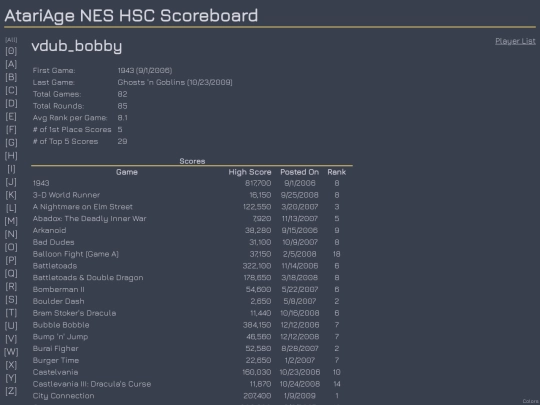Filter games by letter [S]
540x405 pixels.
click(11, 300)
